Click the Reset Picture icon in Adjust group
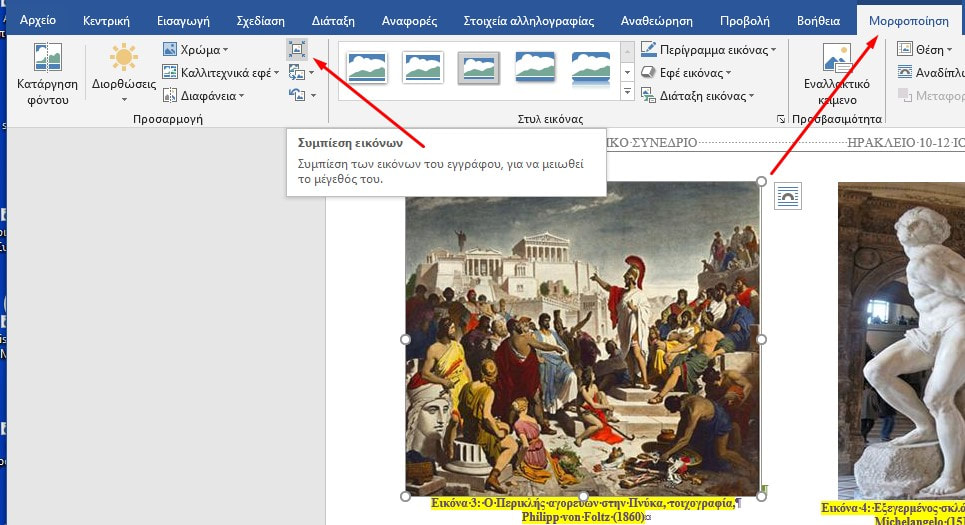The height and width of the screenshot is (525, 965). click(x=297, y=95)
